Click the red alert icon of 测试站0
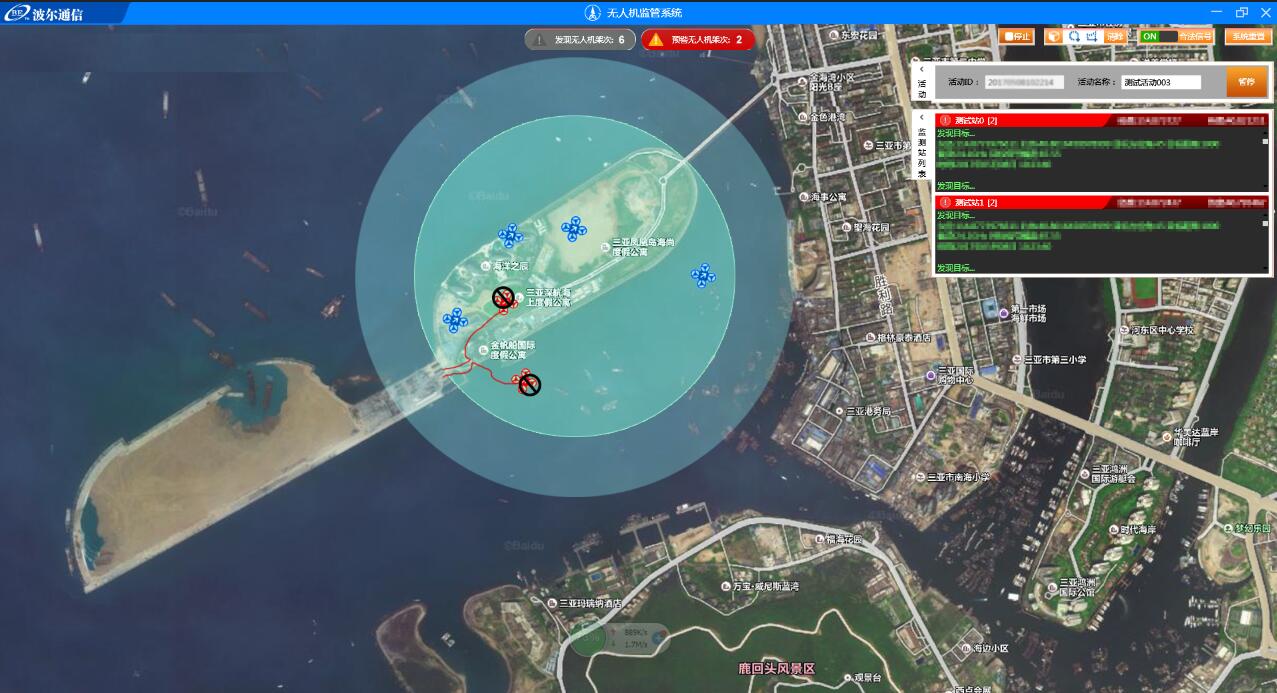 945,120
